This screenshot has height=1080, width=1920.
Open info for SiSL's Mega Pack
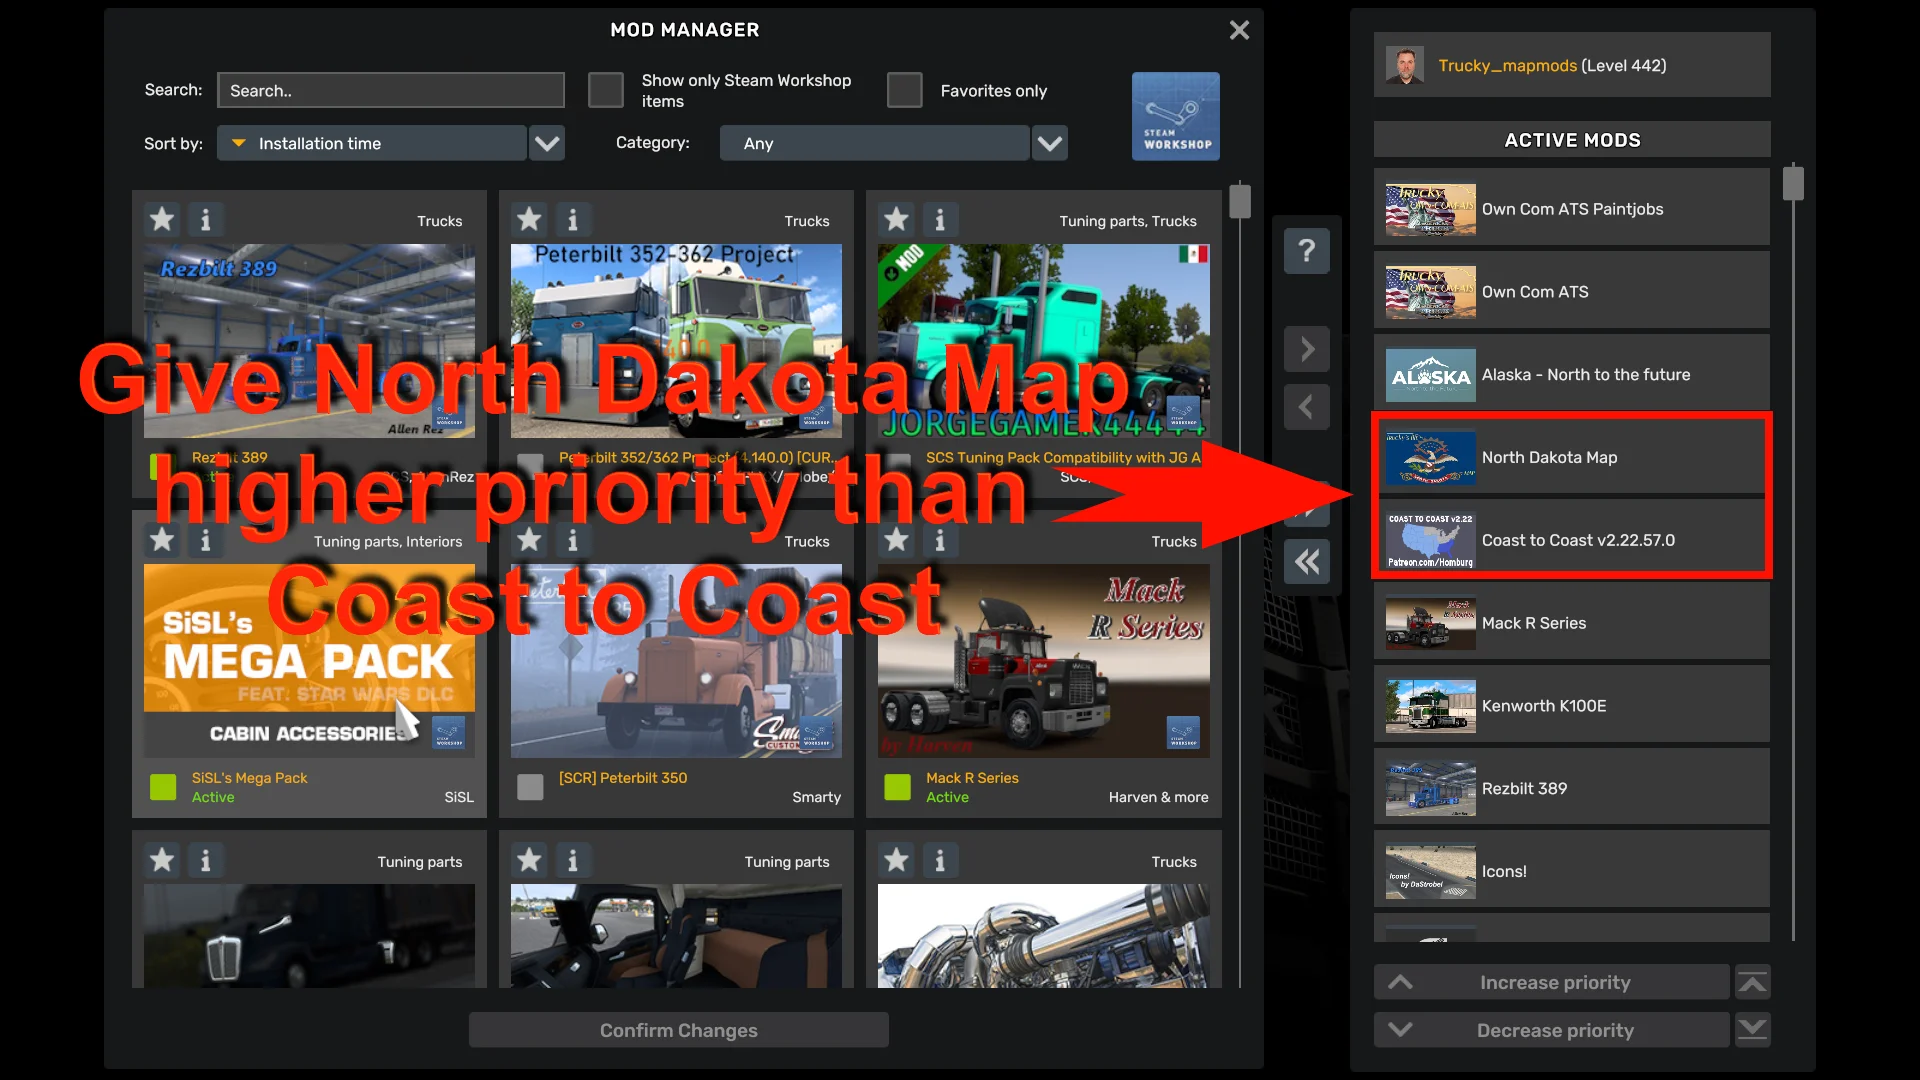click(x=206, y=540)
